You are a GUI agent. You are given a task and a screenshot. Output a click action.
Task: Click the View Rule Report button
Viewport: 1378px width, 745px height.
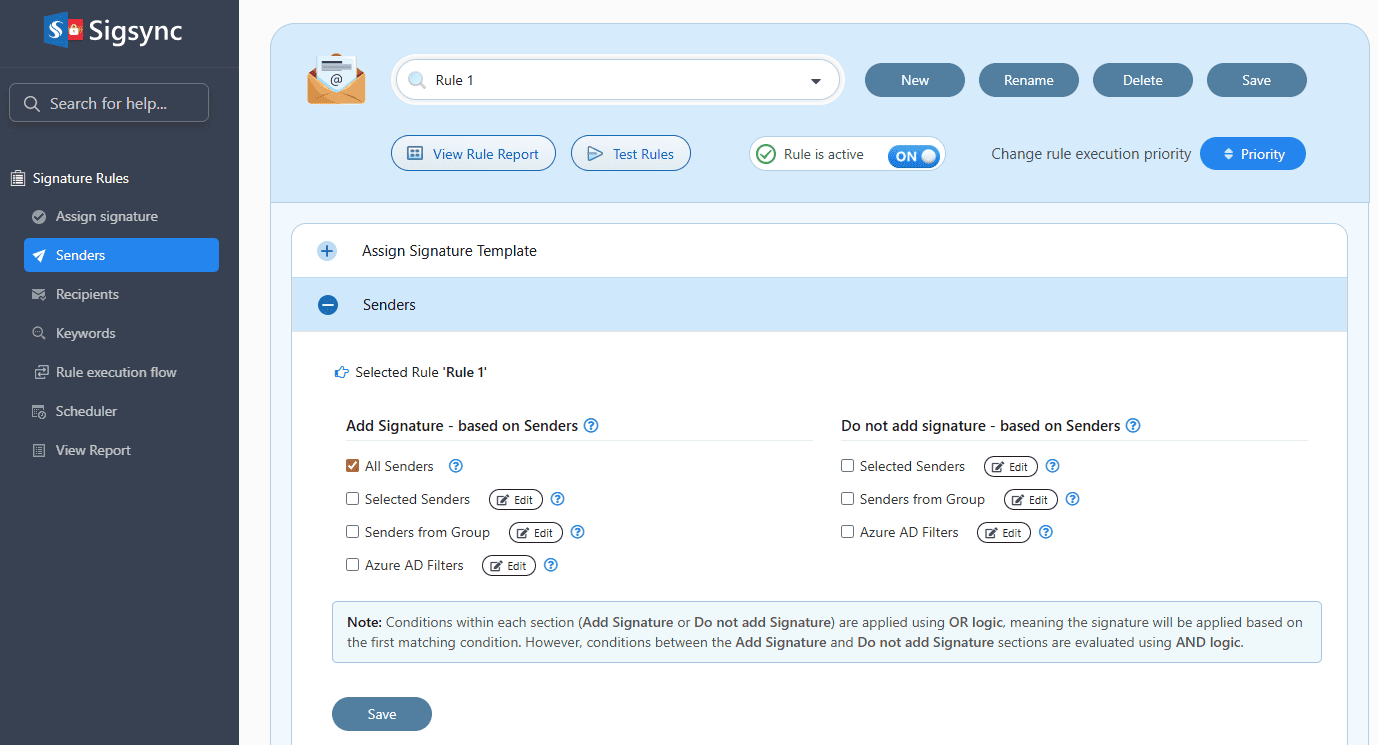point(473,154)
